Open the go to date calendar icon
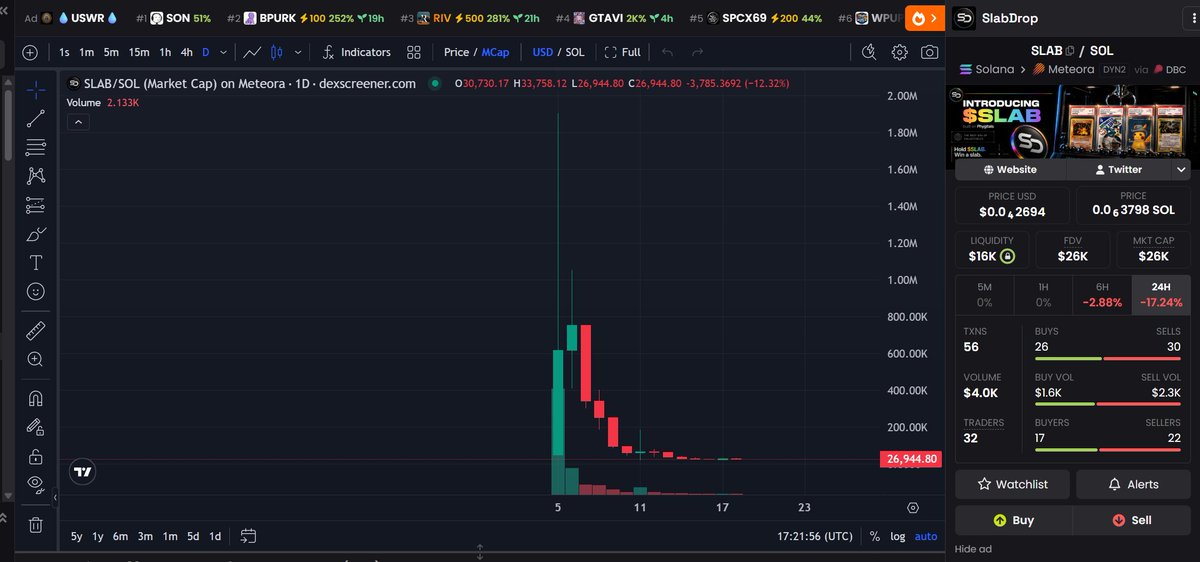The width and height of the screenshot is (1200, 562). click(249, 536)
